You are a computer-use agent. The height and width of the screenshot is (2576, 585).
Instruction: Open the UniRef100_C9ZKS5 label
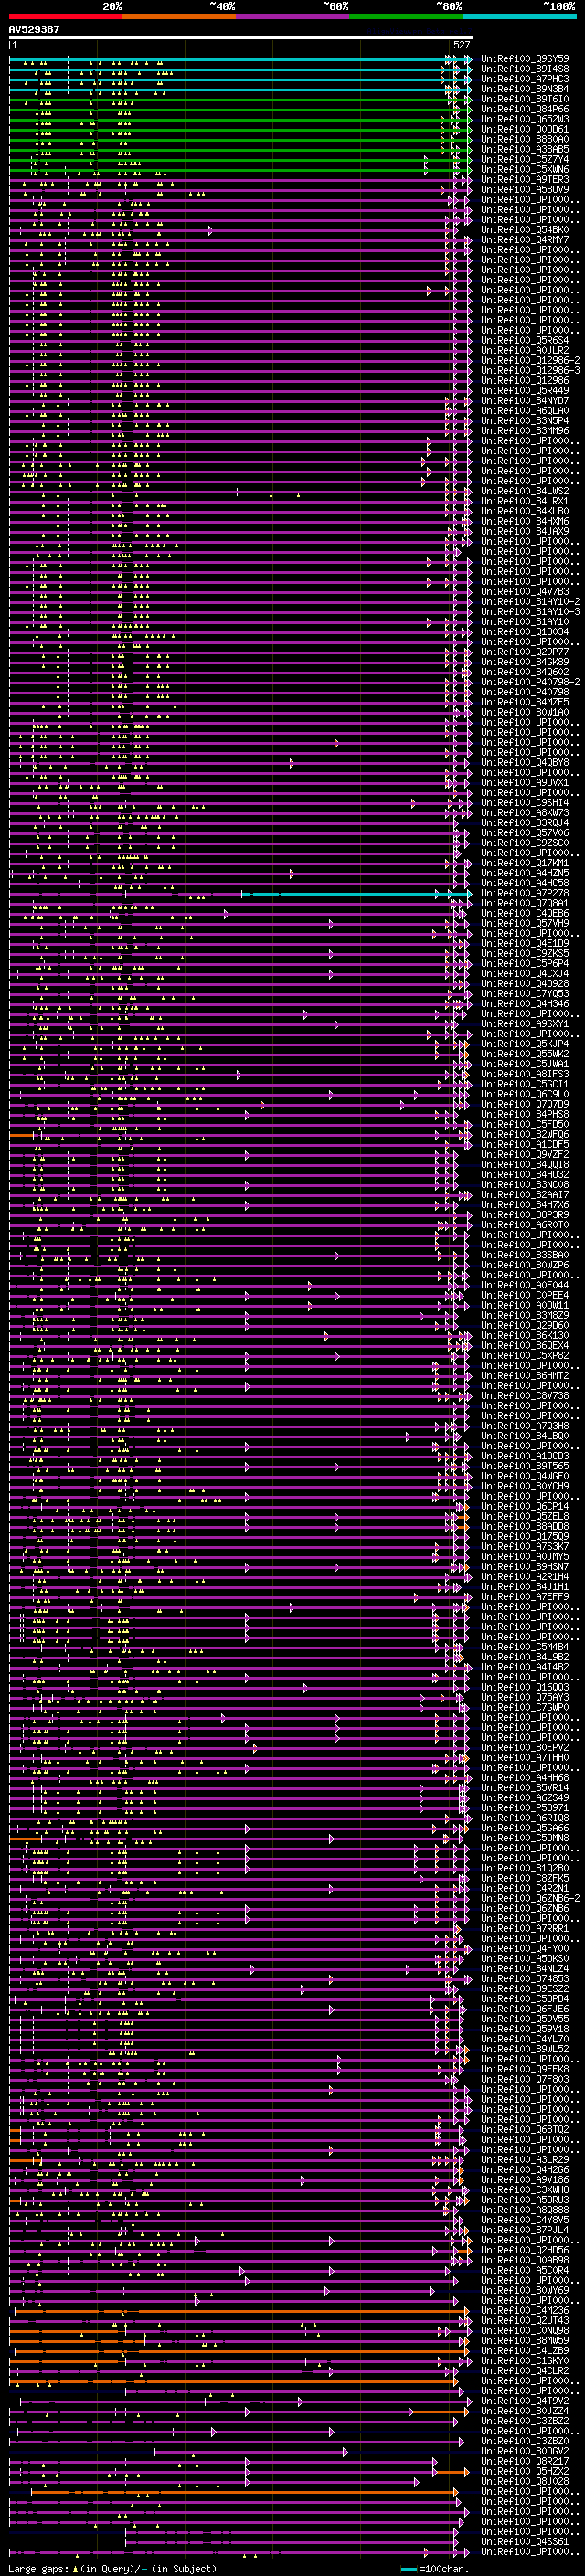pos(525,953)
